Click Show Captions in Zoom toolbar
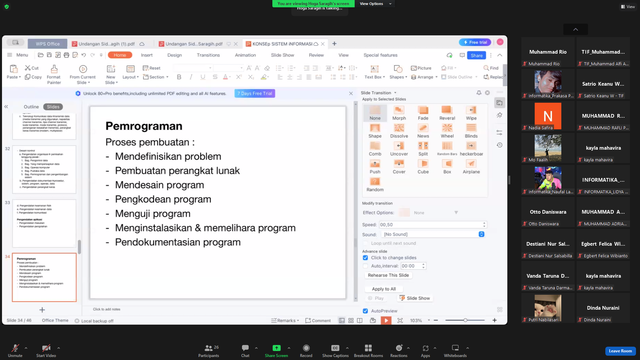Viewport: 640px width, 360px height. click(x=335, y=351)
